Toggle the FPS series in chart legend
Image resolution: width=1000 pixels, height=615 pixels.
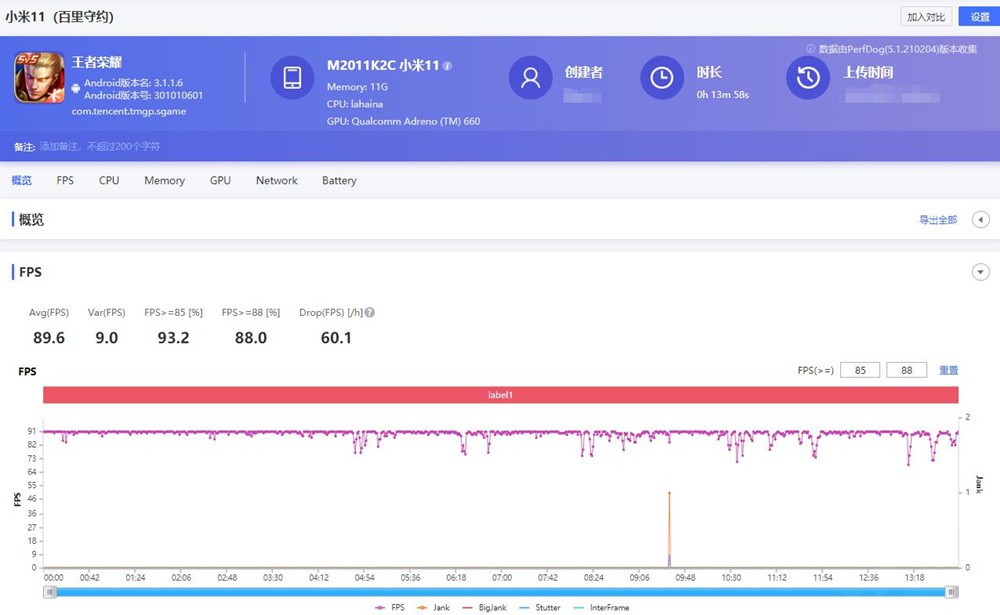[x=390, y=607]
